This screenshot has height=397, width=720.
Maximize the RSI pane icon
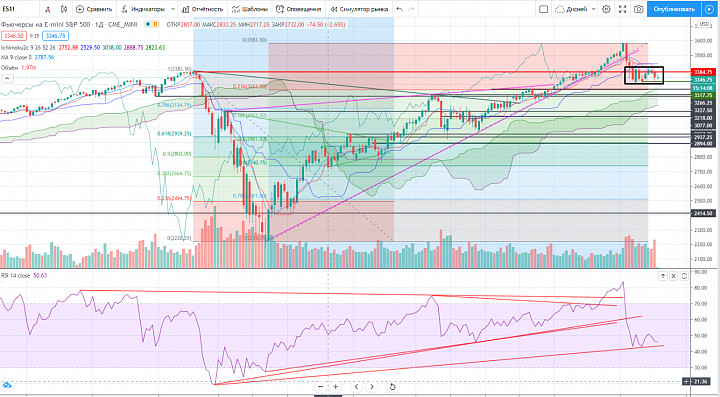tap(684, 276)
